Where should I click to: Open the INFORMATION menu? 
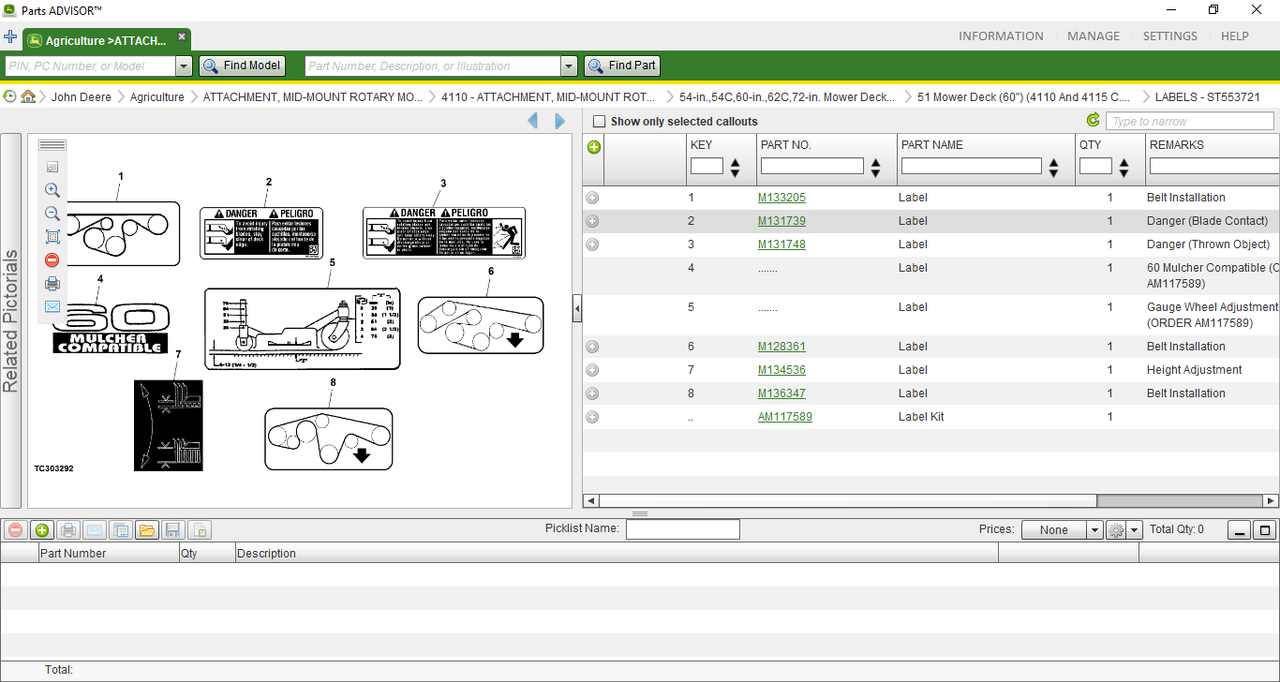(1001, 36)
